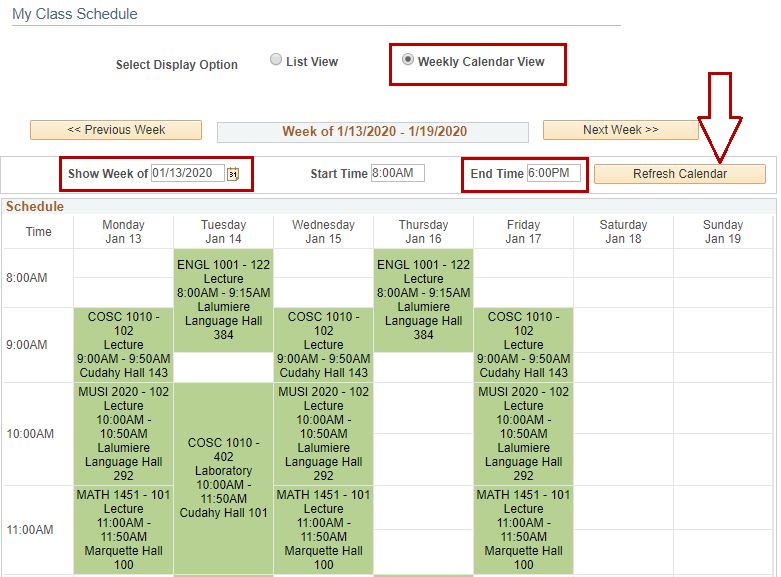Select Friday COSC 1010 - 102 lecture
The image size is (781, 577).
pyautogui.click(x=523, y=344)
